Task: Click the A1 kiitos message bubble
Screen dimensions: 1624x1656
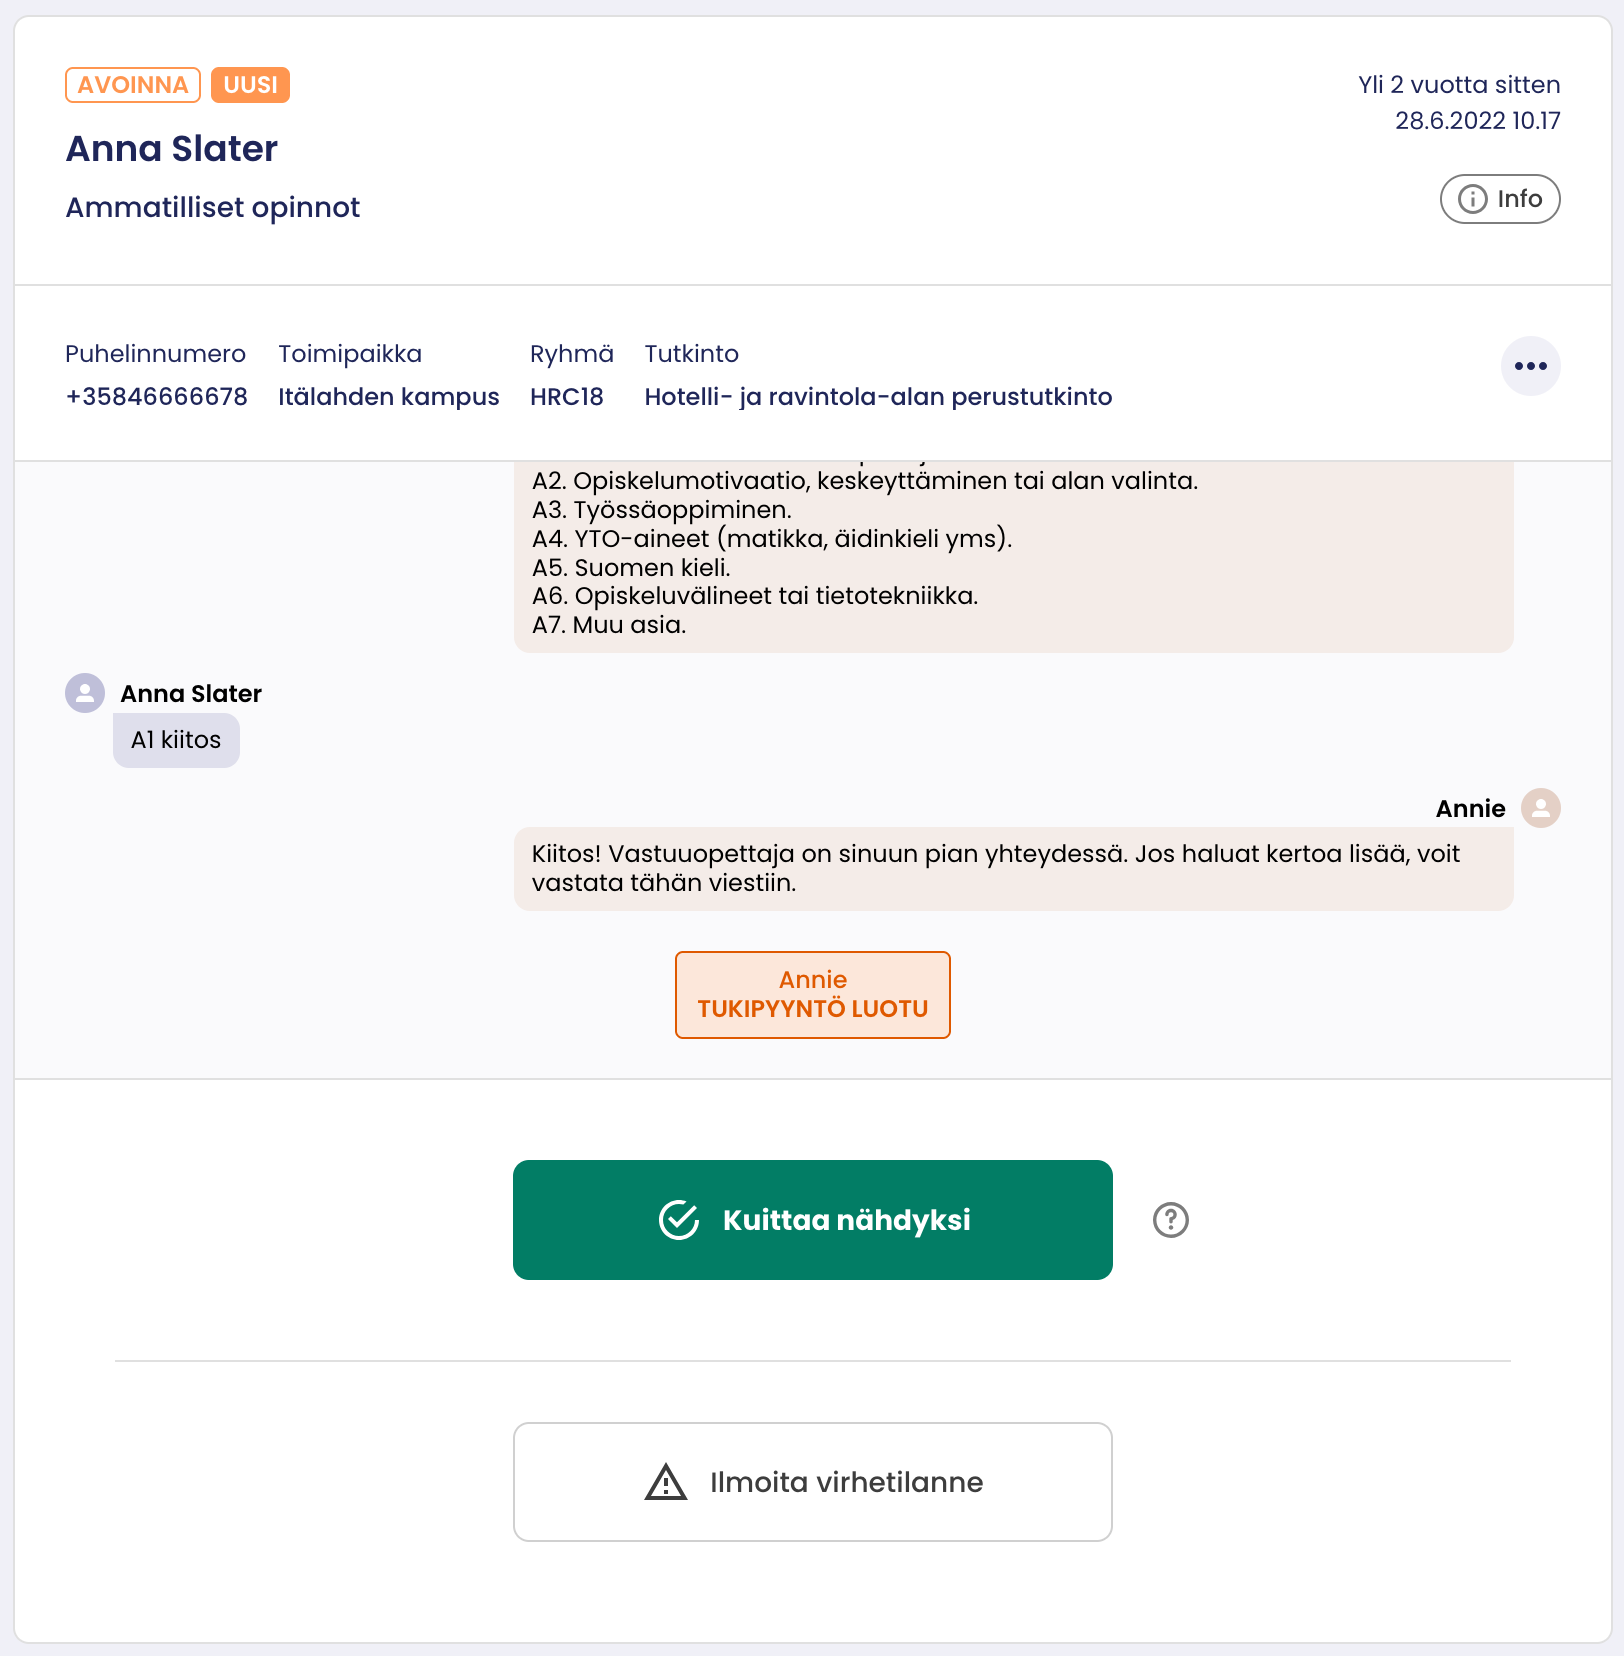Action: (176, 740)
